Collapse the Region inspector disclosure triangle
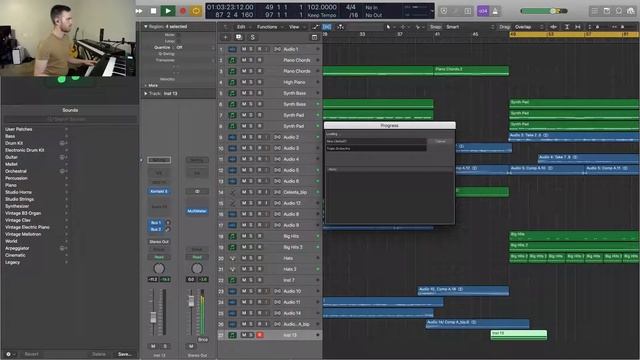The width and height of the screenshot is (640, 360). pos(145,27)
